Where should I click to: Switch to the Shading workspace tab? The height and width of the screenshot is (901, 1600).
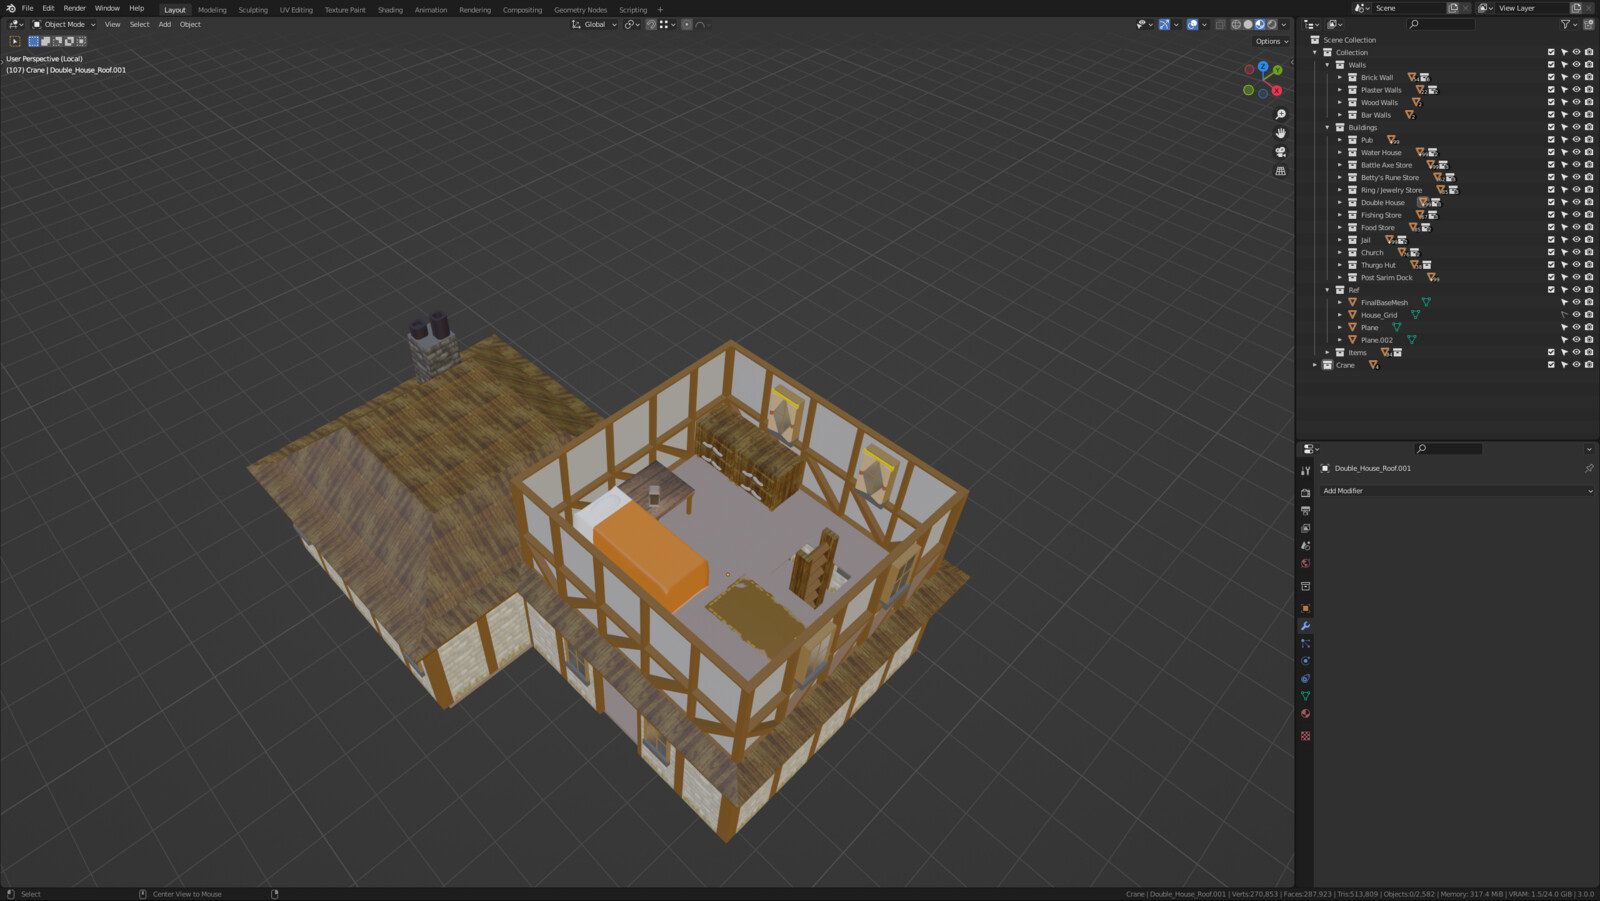click(390, 10)
